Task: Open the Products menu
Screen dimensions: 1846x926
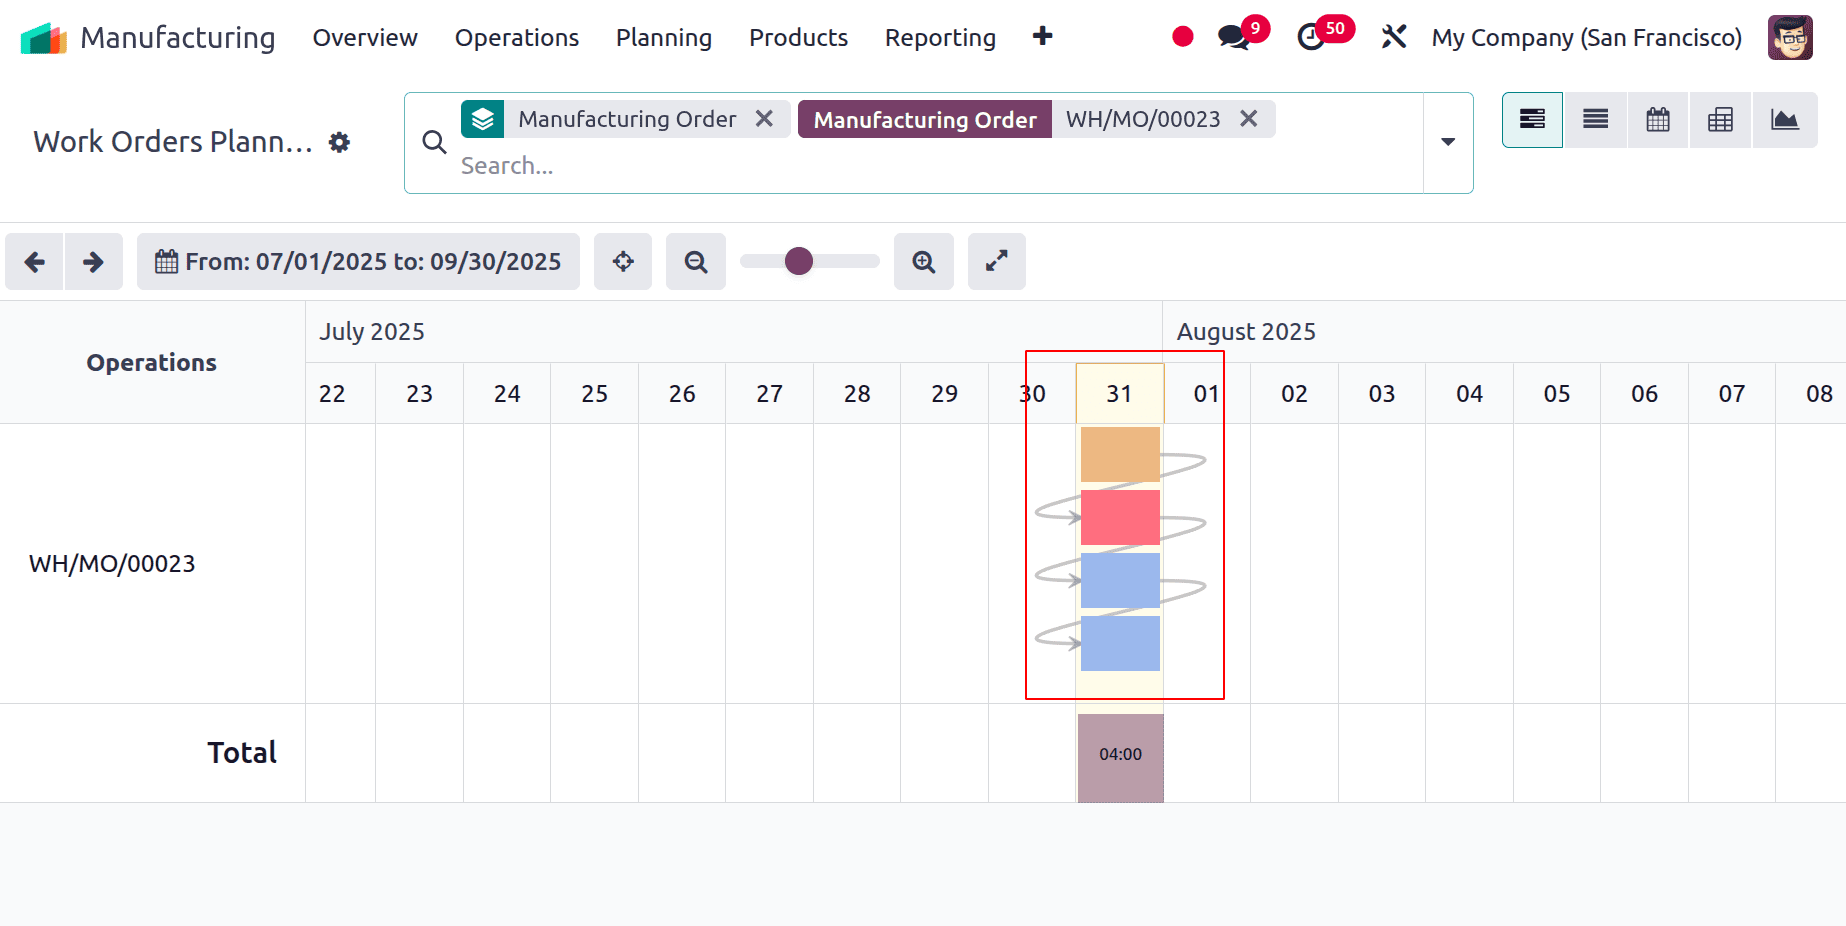Action: coord(798,38)
